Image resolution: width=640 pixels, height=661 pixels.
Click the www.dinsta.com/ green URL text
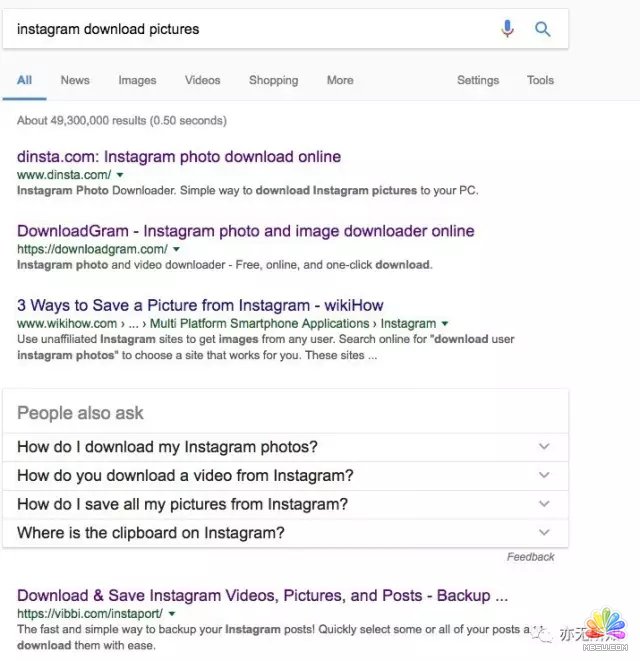click(x=64, y=175)
